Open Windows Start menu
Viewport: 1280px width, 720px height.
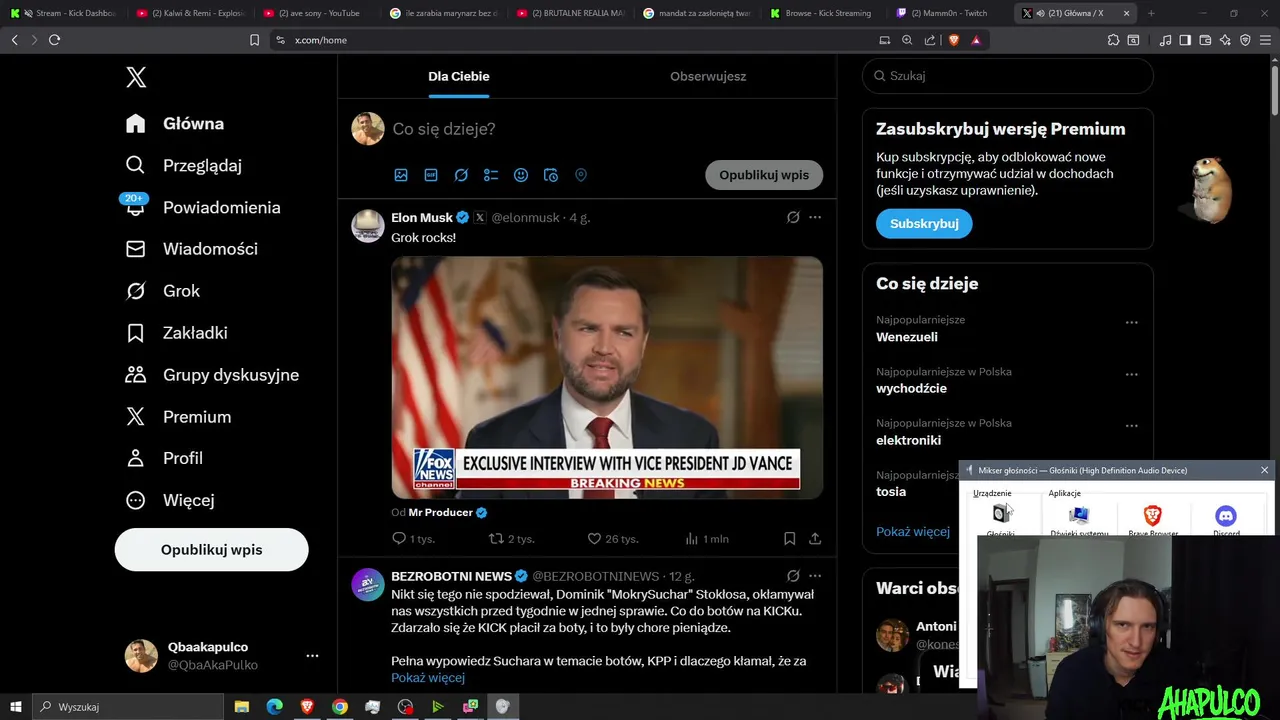pyautogui.click(x=15, y=707)
